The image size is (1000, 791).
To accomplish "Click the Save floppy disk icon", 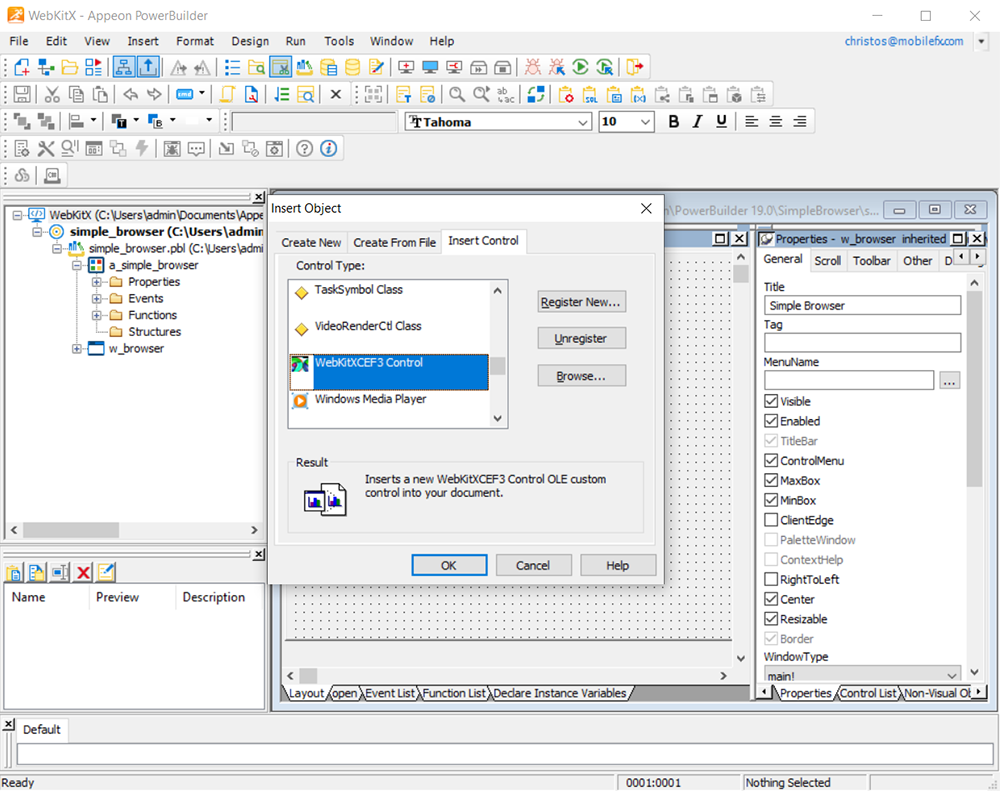I will pos(22,95).
